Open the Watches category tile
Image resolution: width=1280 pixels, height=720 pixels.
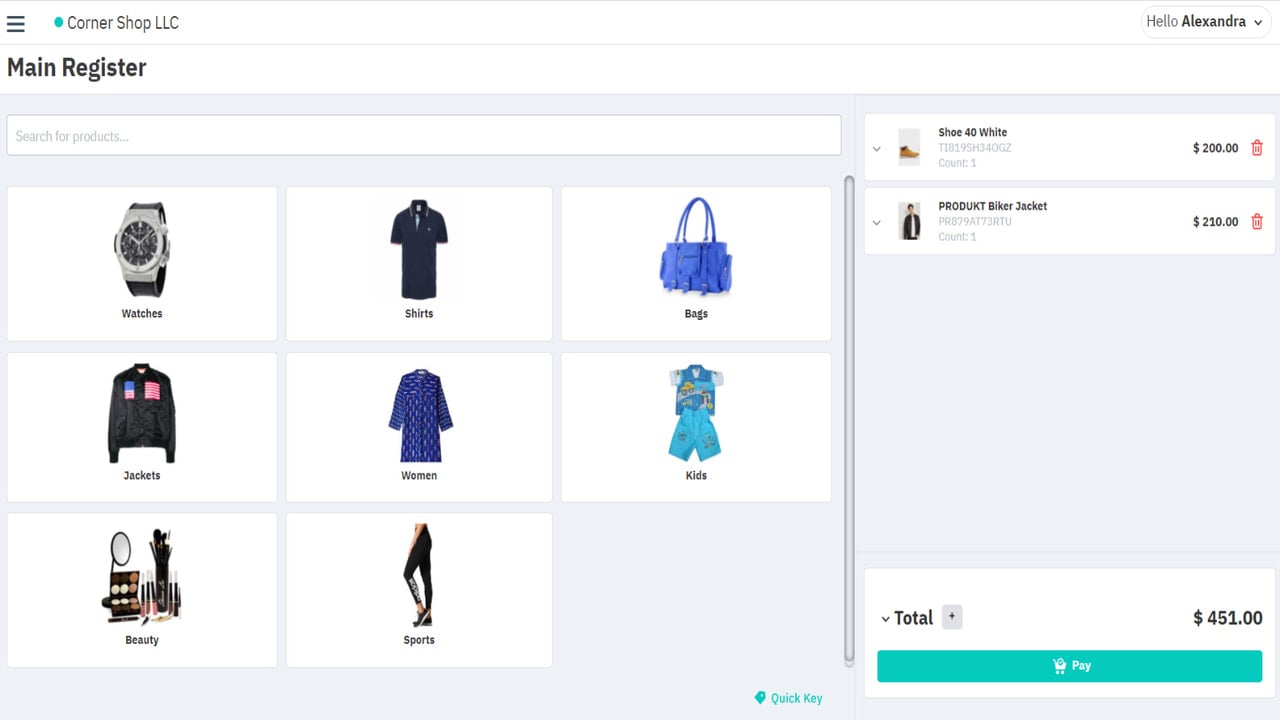[x=142, y=264]
